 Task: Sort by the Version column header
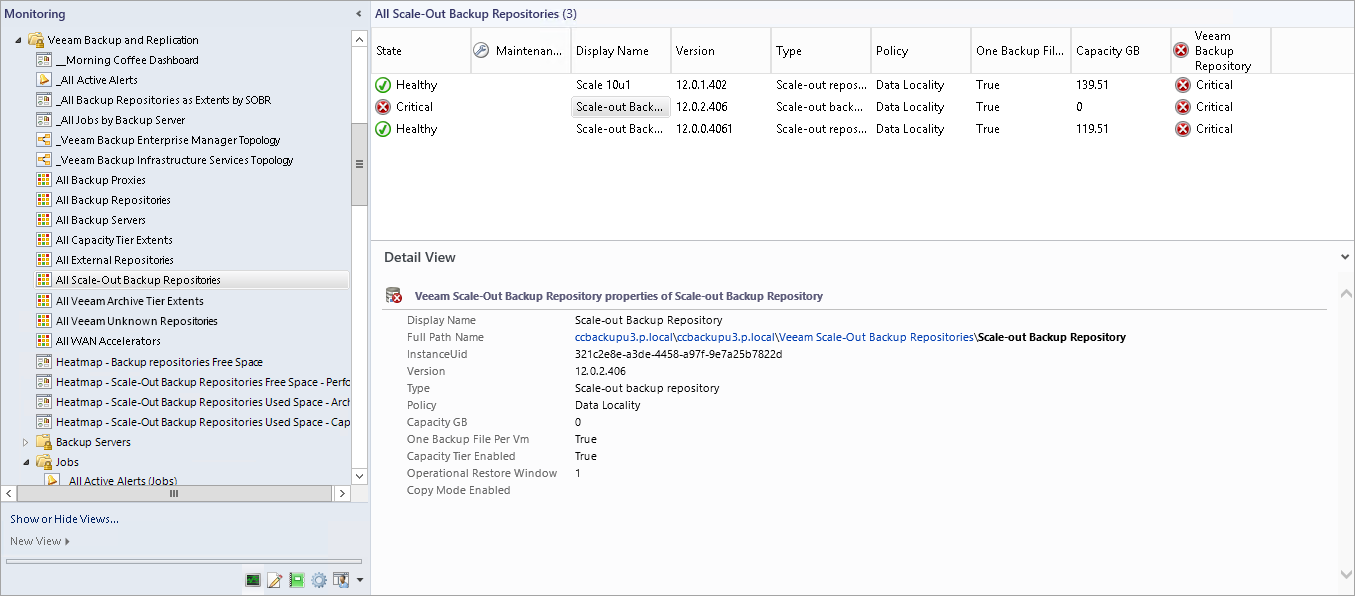point(721,51)
